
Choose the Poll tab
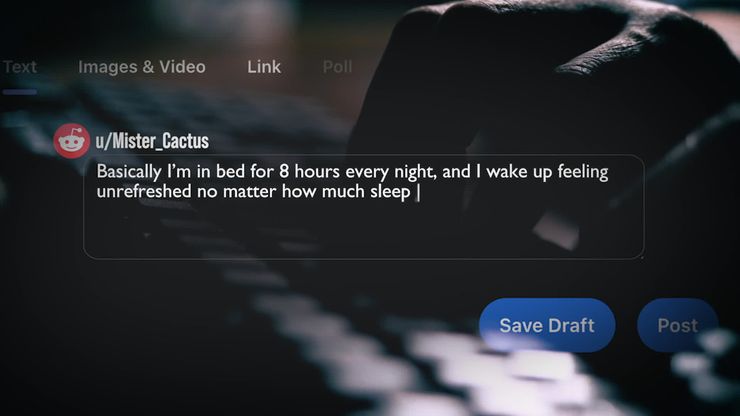tap(337, 67)
